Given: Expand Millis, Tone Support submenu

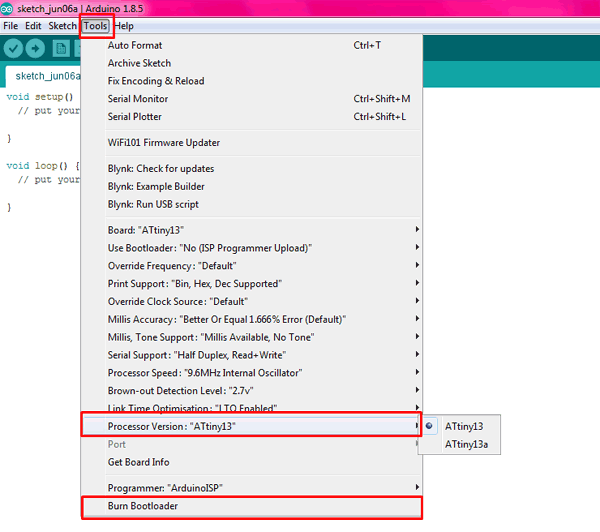Looking at the screenshot, I should 252,337.
